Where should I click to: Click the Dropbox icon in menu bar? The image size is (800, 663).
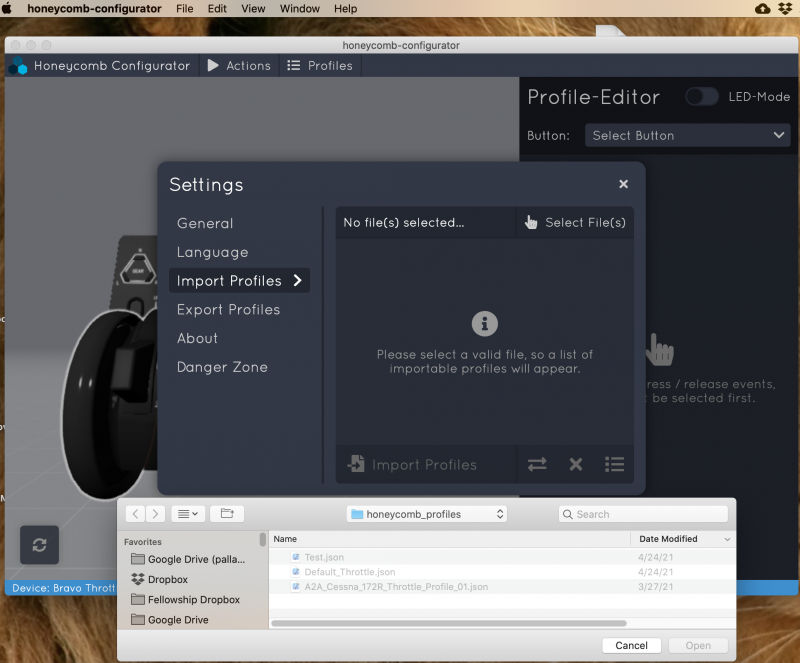(785, 9)
